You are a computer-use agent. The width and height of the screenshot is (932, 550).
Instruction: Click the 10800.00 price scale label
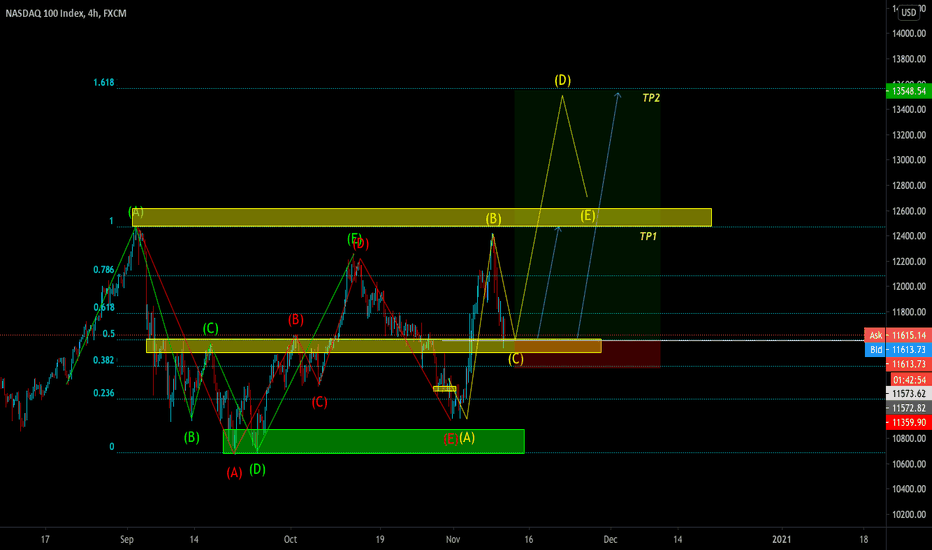pos(909,439)
